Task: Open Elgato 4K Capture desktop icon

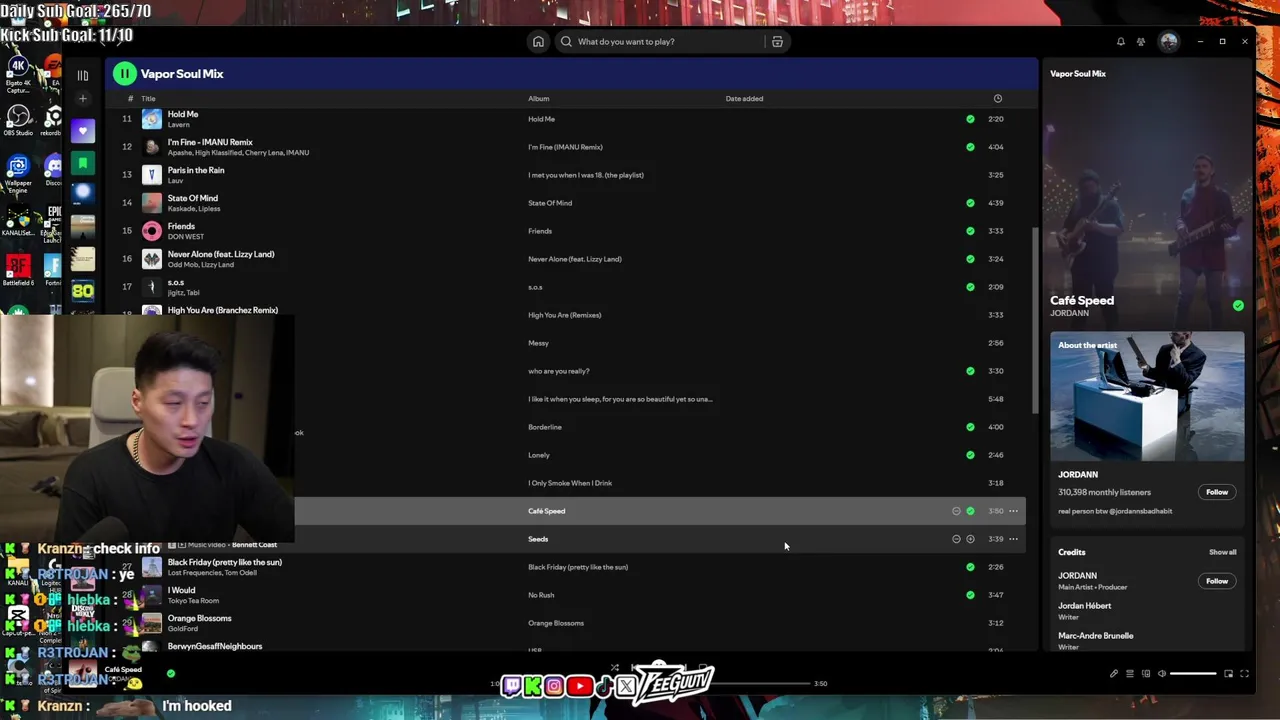Action: (x=18, y=72)
